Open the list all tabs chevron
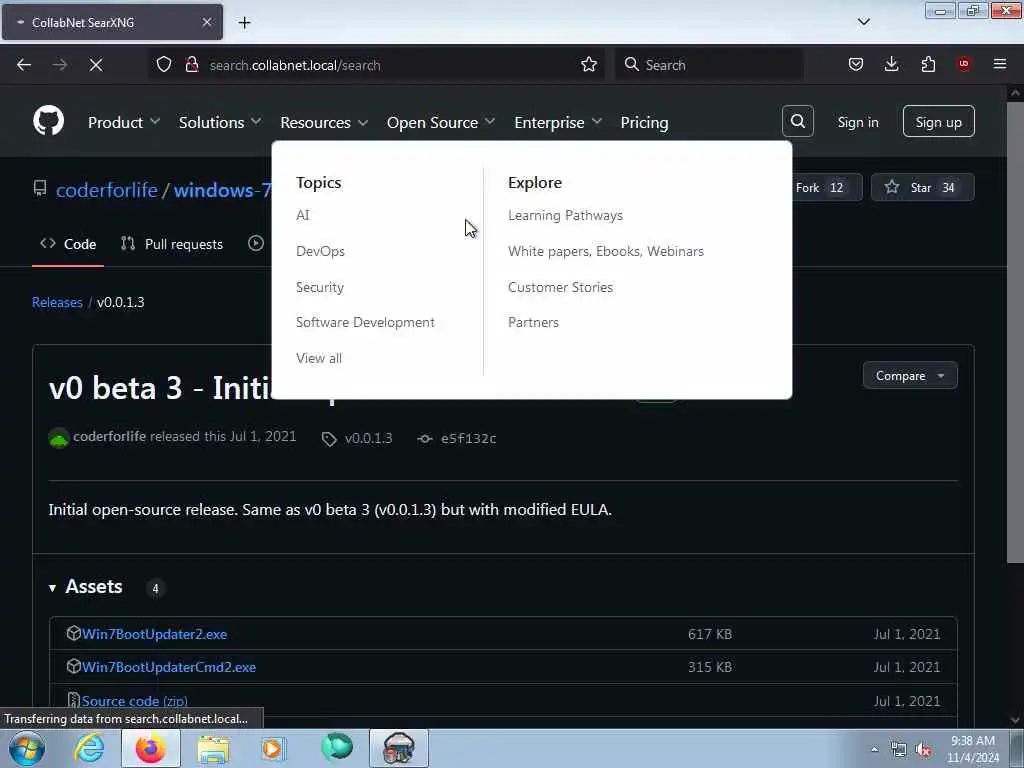 (863, 22)
